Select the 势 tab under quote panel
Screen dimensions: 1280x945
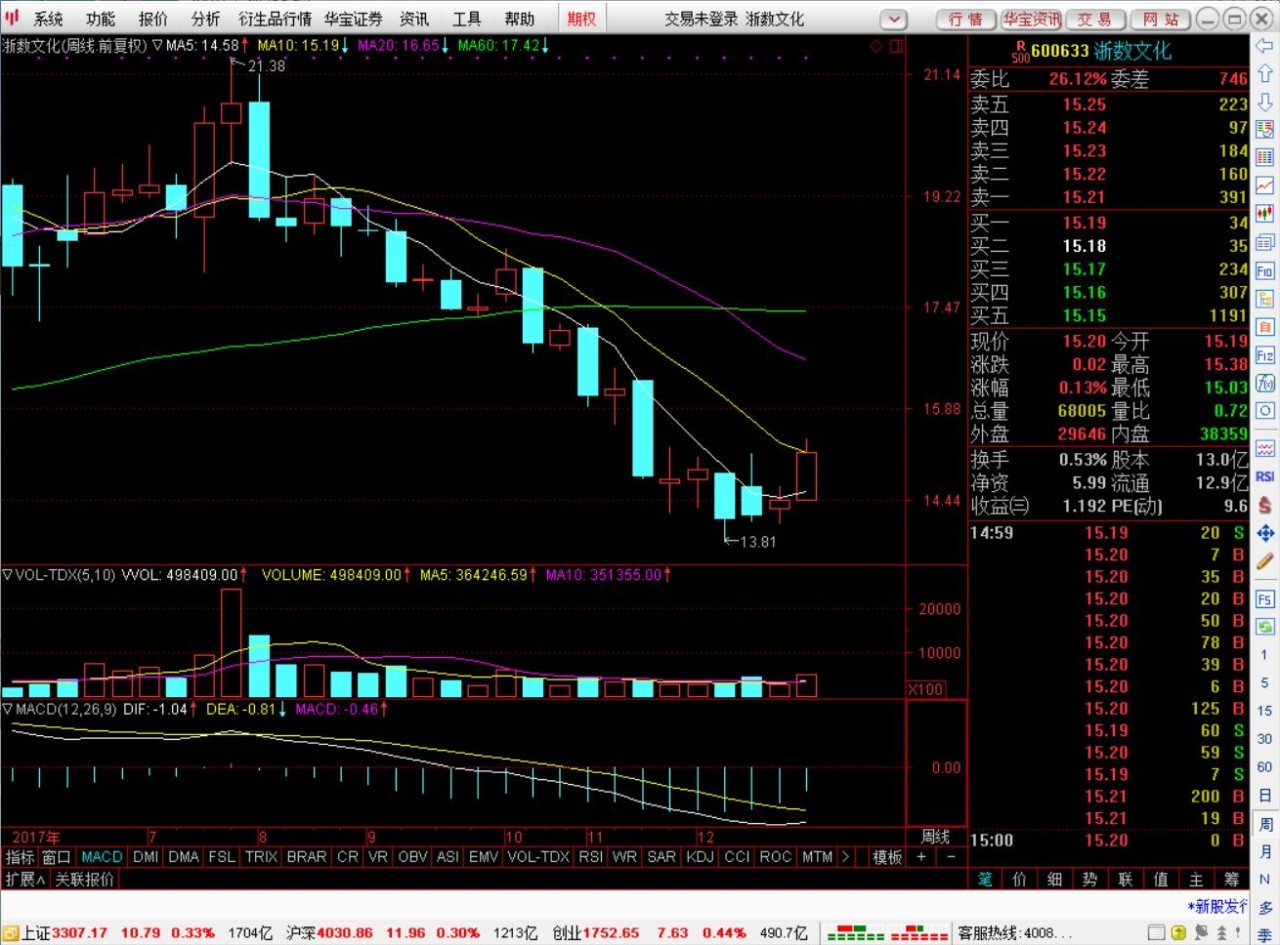click(1089, 879)
